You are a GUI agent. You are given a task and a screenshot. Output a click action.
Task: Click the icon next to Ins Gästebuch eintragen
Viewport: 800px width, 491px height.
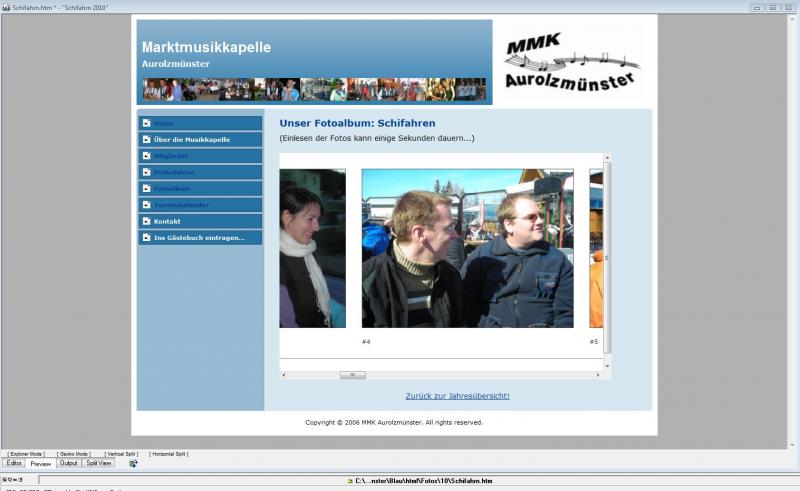pyautogui.click(x=147, y=237)
